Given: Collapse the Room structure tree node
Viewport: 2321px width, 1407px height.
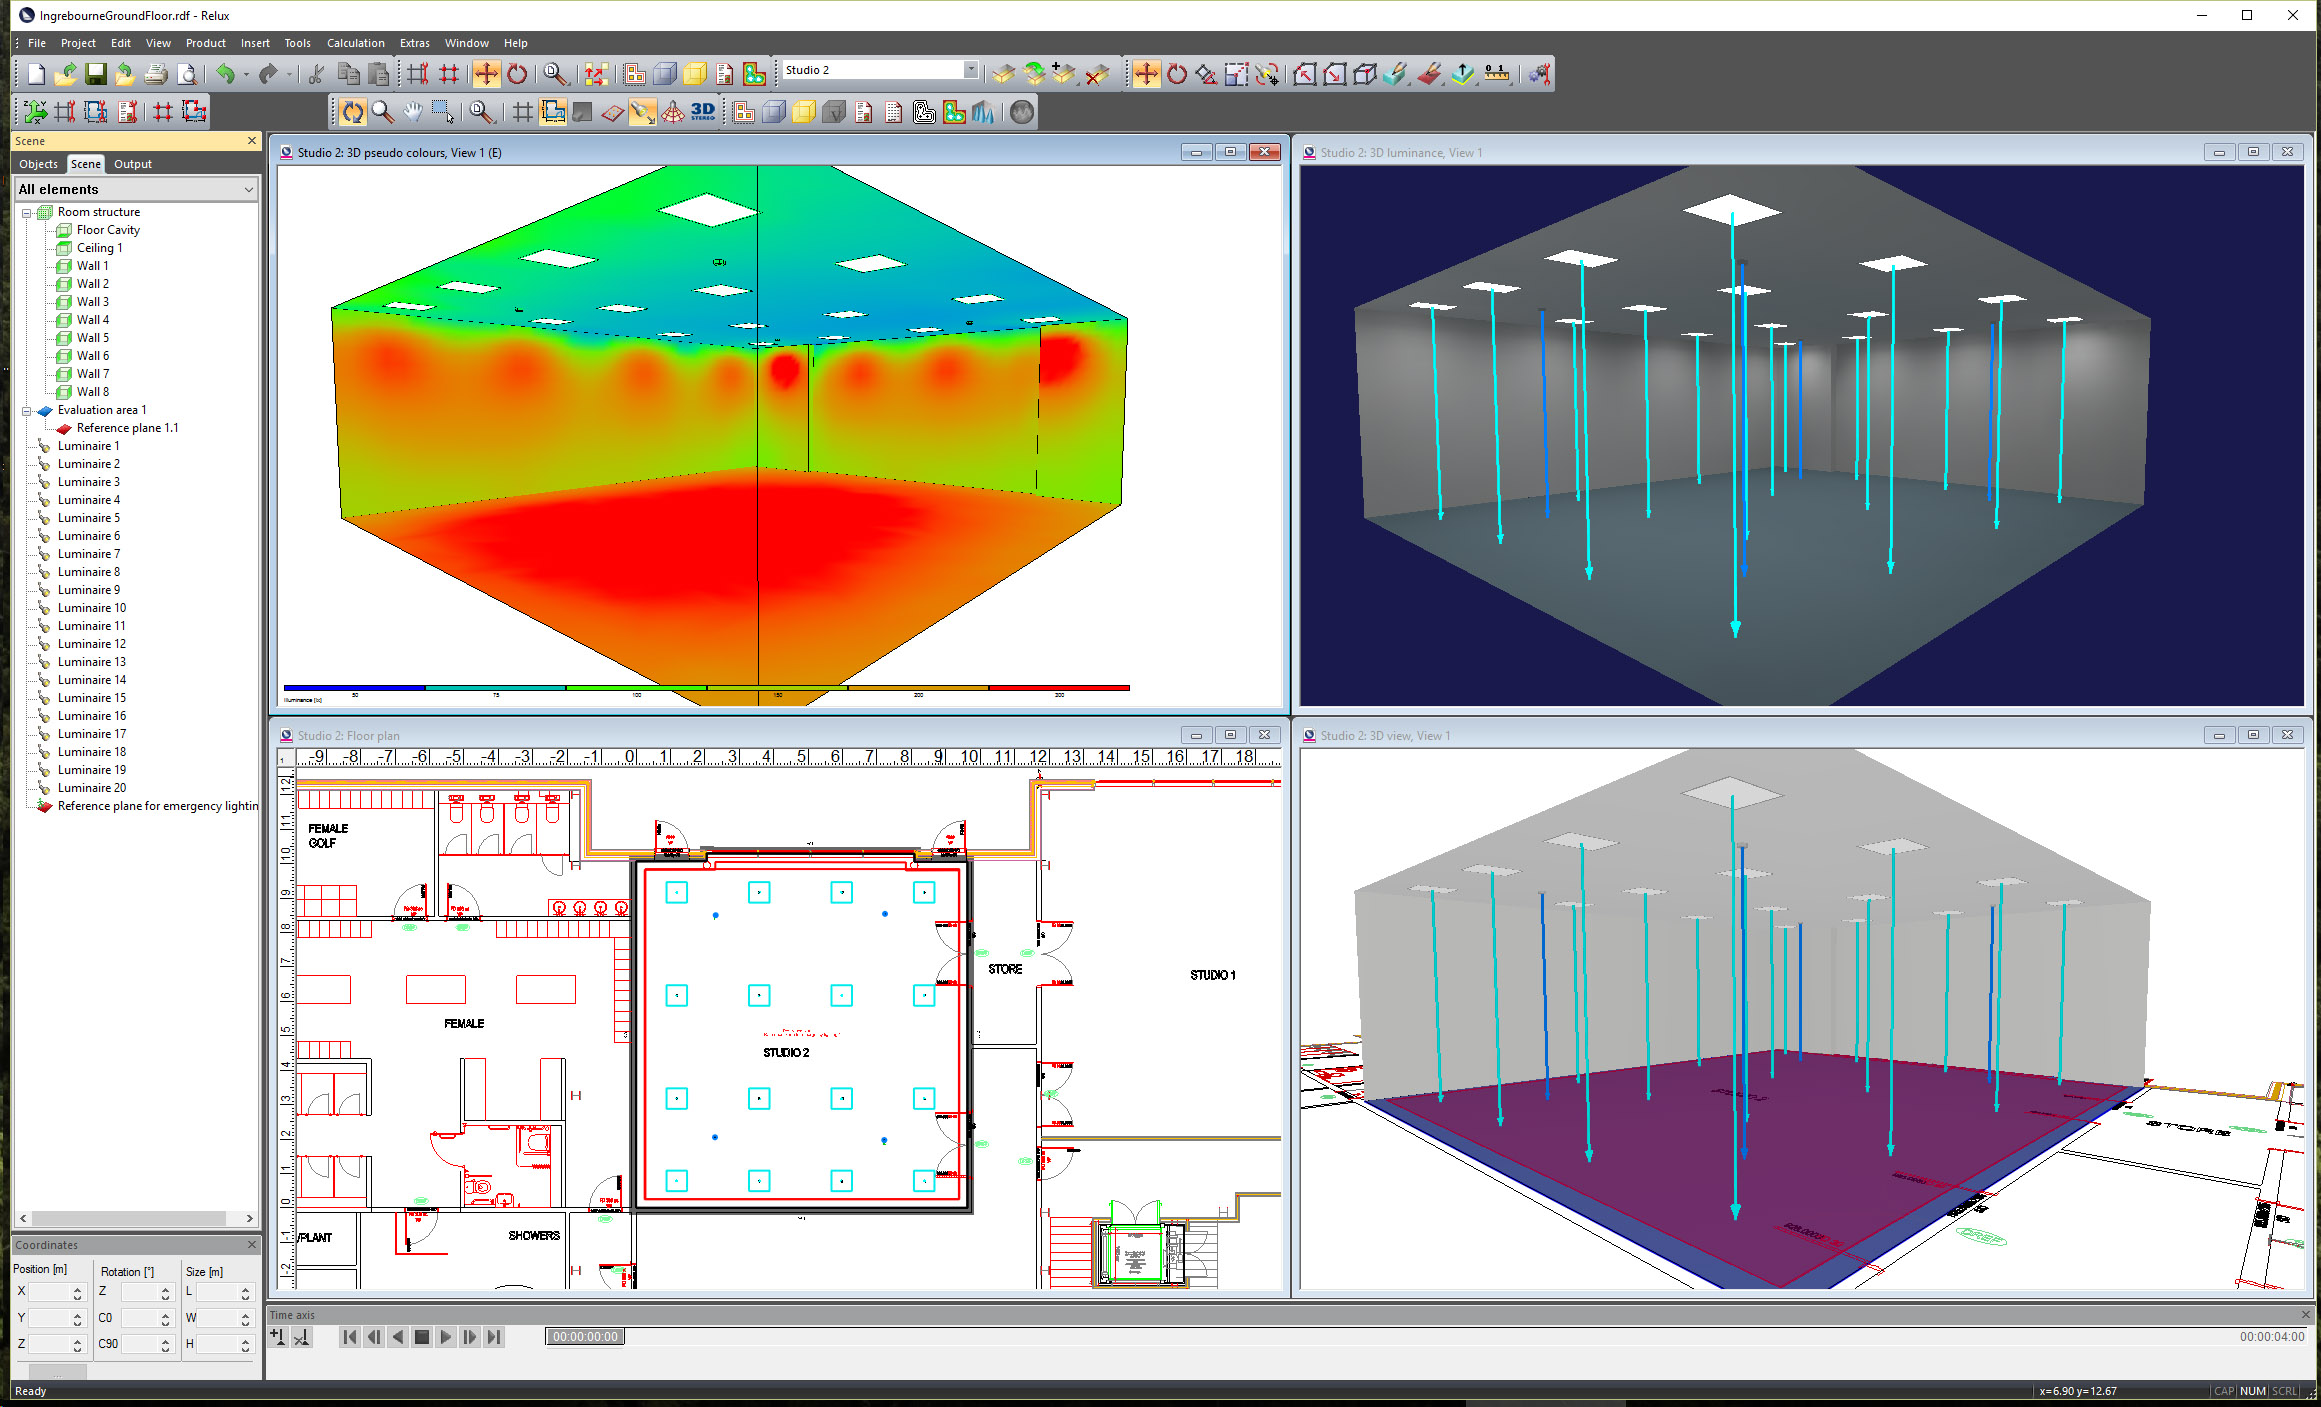Looking at the screenshot, I should (x=27, y=212).
